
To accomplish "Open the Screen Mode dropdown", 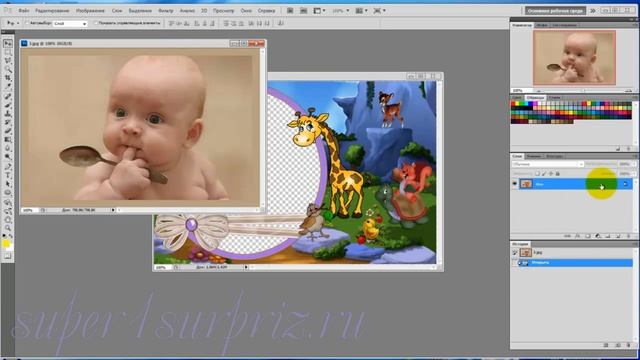I will [x=379, y=11].
